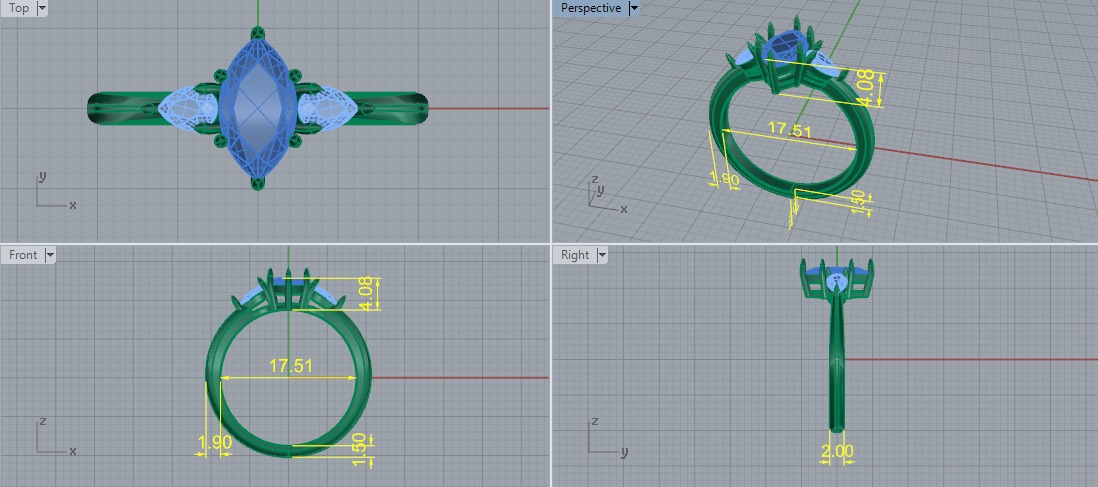
Task: Select the marquise center stone in Top view
Action: coord(258,109)
